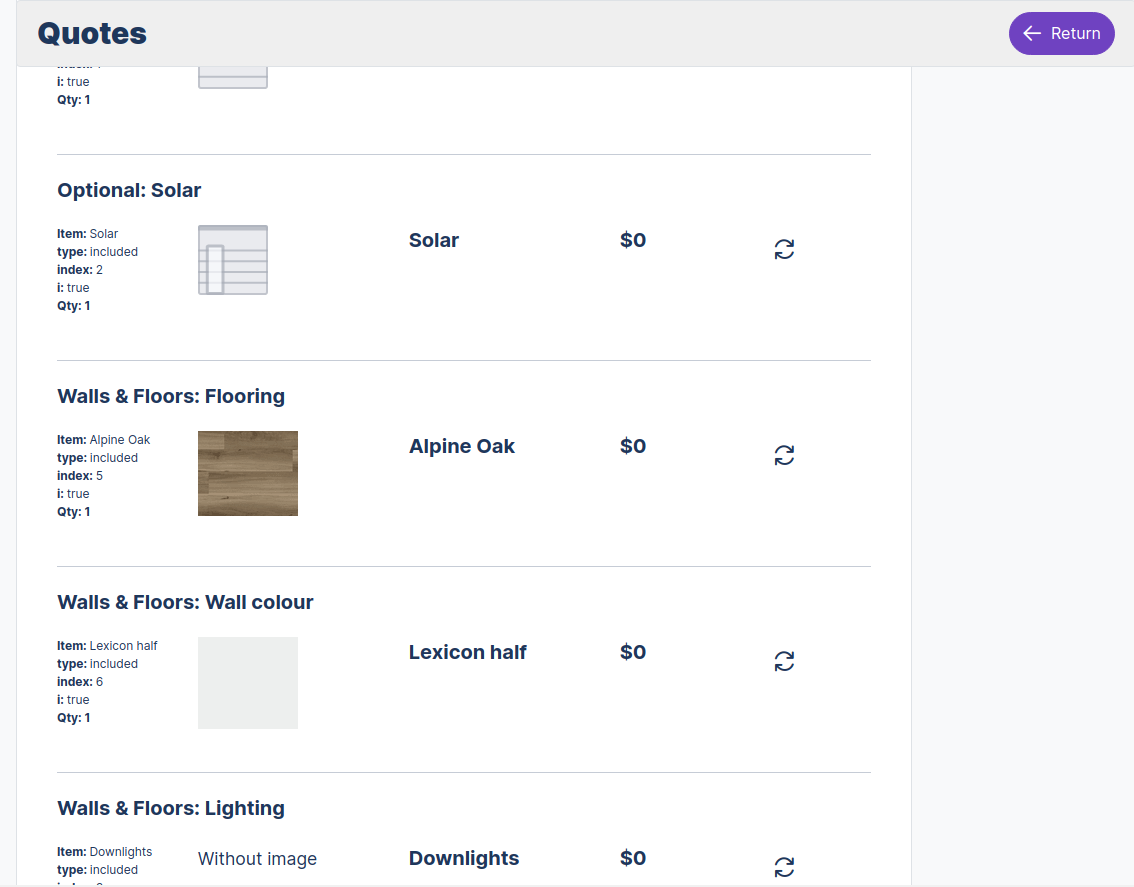Click the swap icon for Lexicon half
Viewport: 1134px width, 887px height.
point(784,661)
